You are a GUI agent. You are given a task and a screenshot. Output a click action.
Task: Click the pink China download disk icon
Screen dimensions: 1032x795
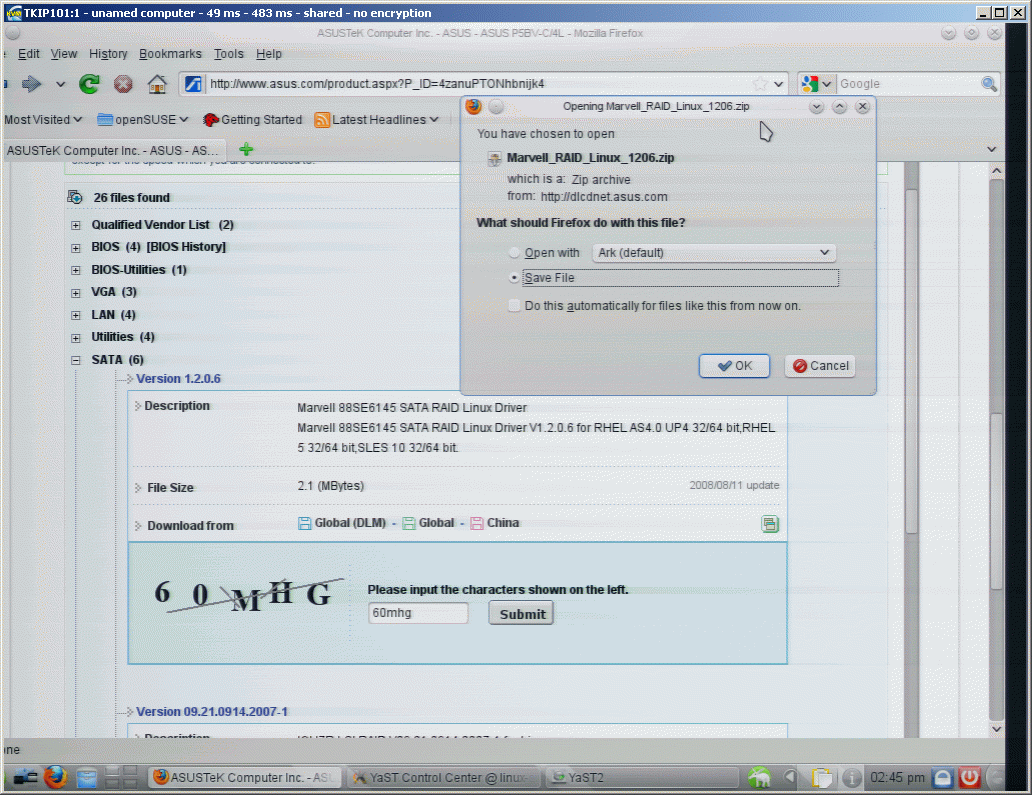[x=477, y=523]
